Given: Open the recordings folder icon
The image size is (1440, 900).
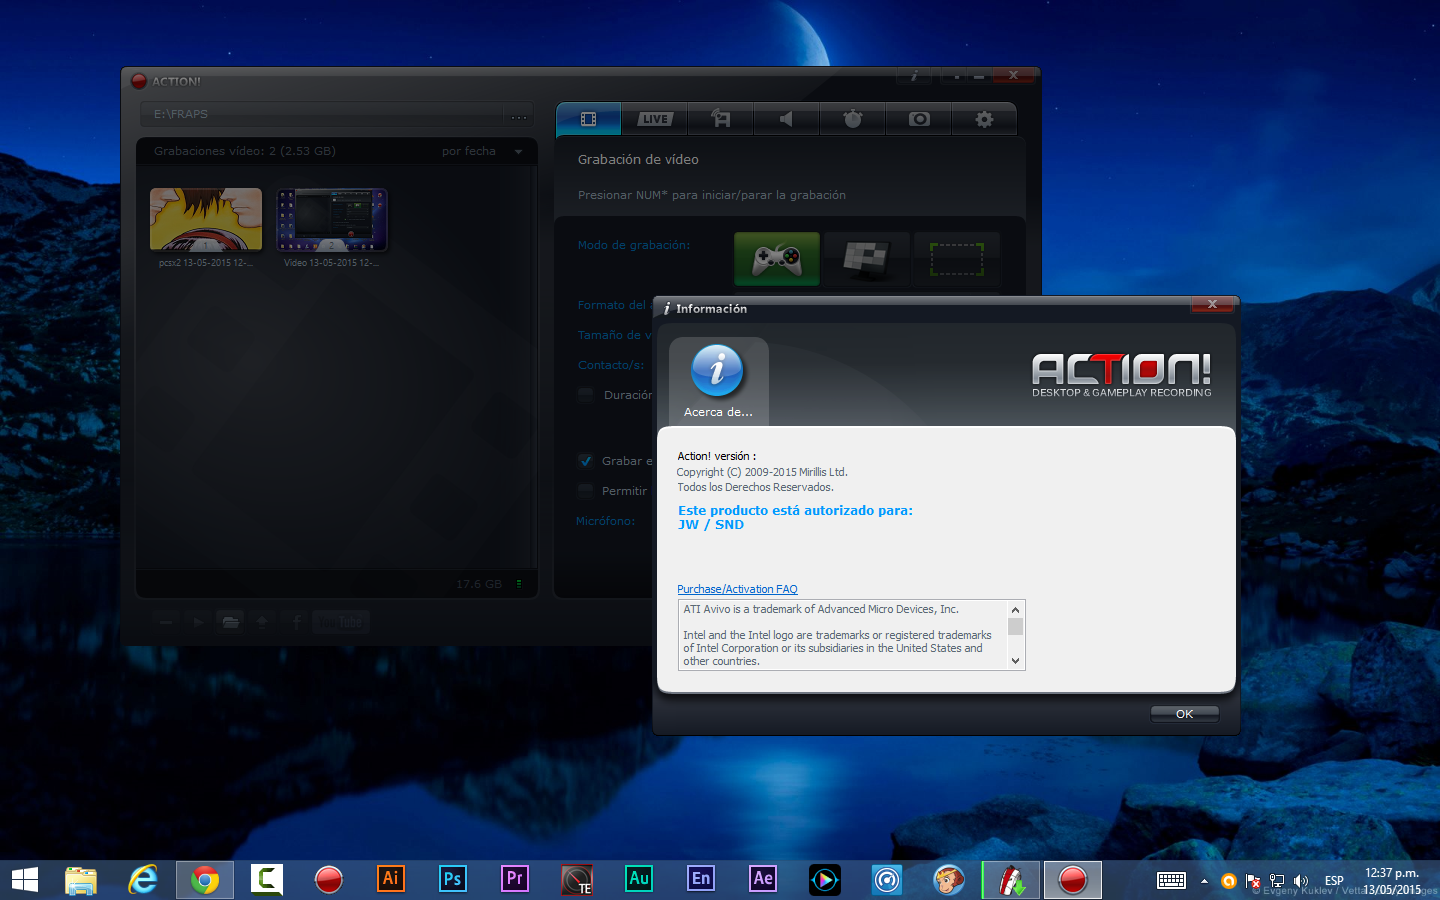Looking at the screenshot, I should (x=230, y=622).
